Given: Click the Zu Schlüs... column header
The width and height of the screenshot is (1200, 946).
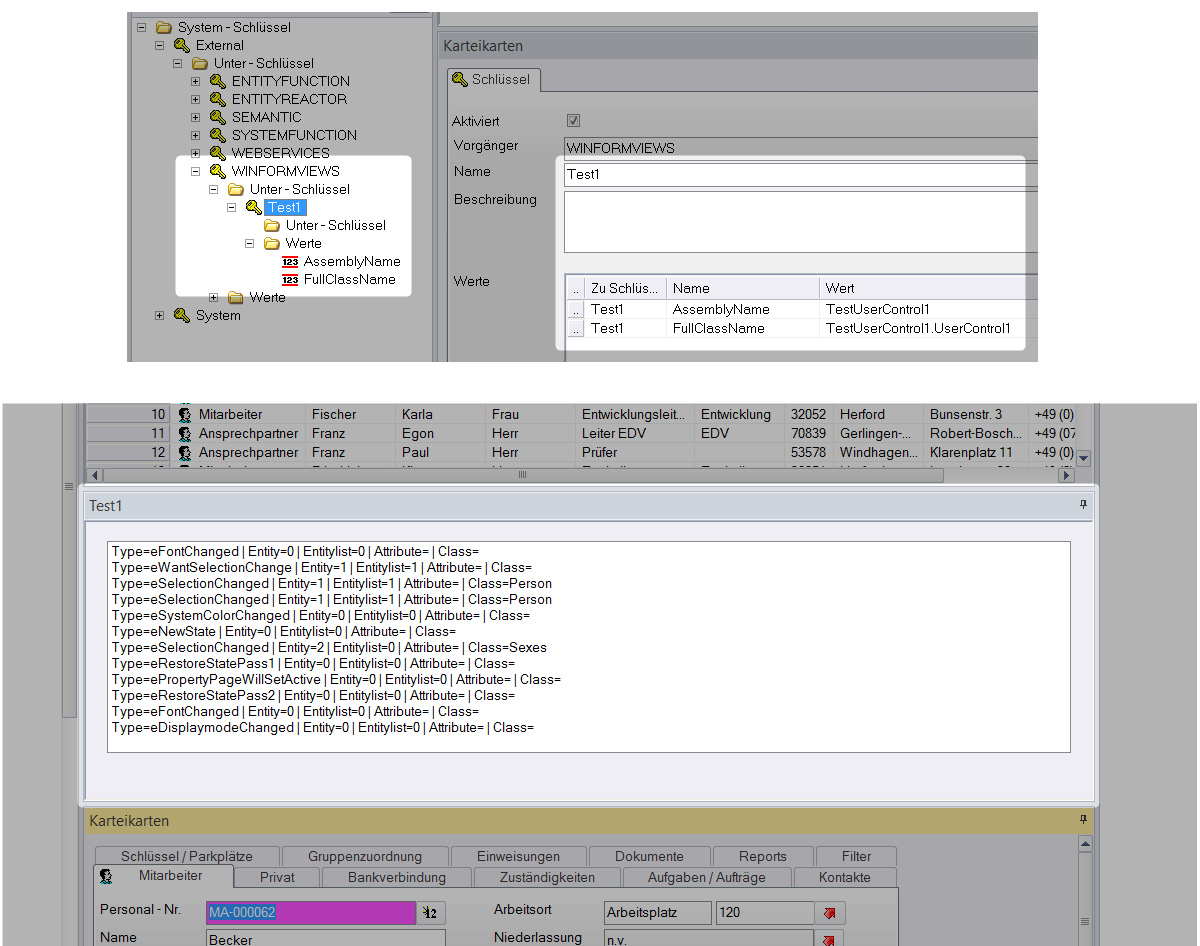Looking at the screenshot, I should click(x=625, y=288).
